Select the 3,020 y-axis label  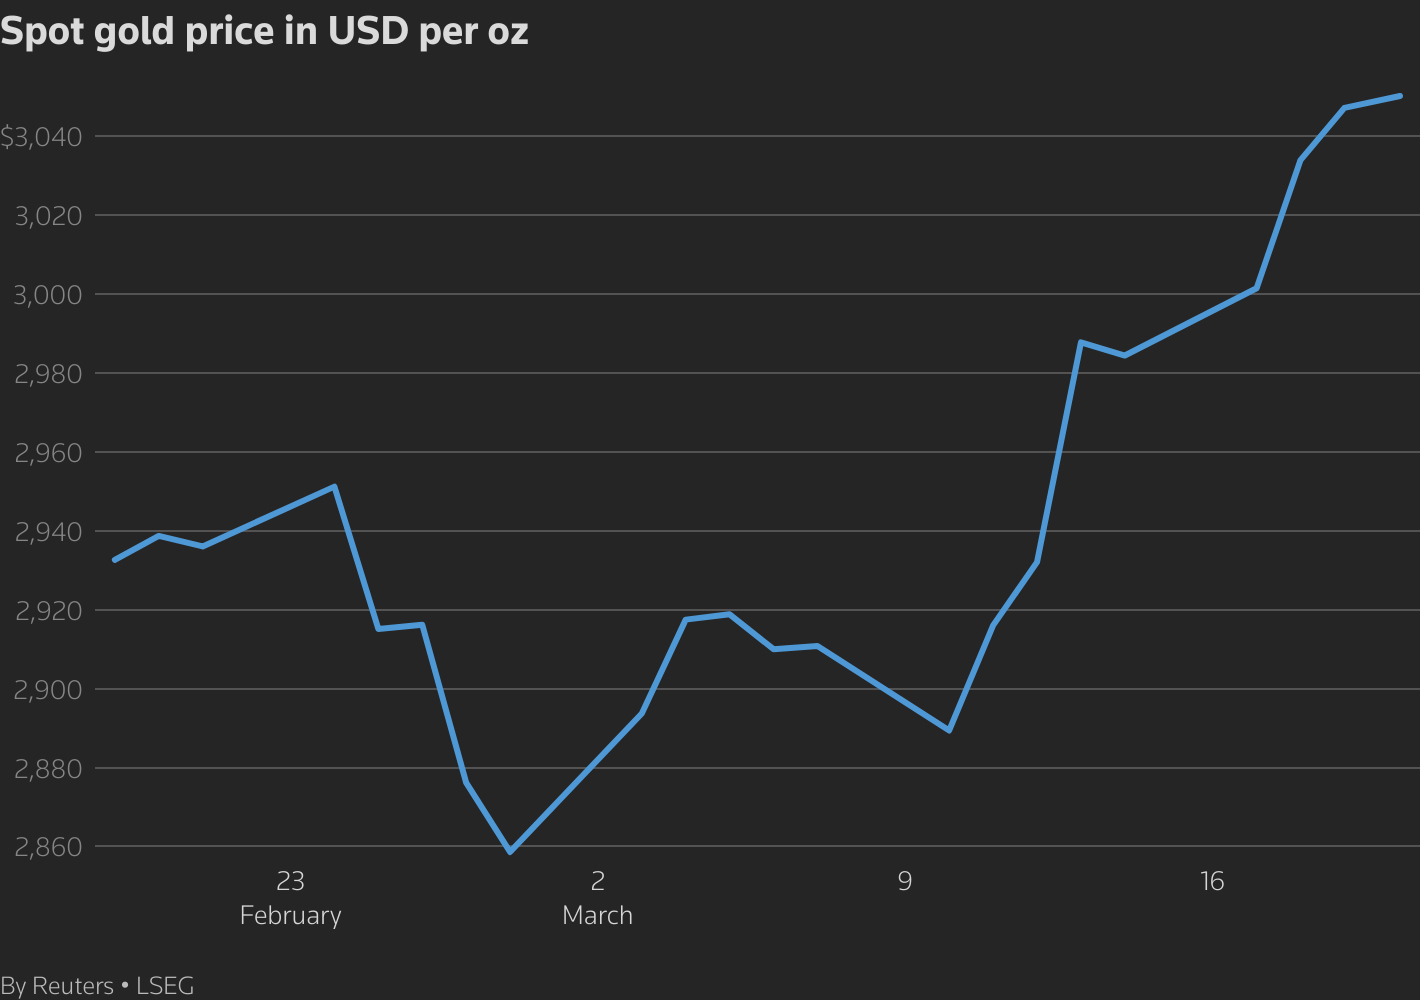[x=48, y=216]
